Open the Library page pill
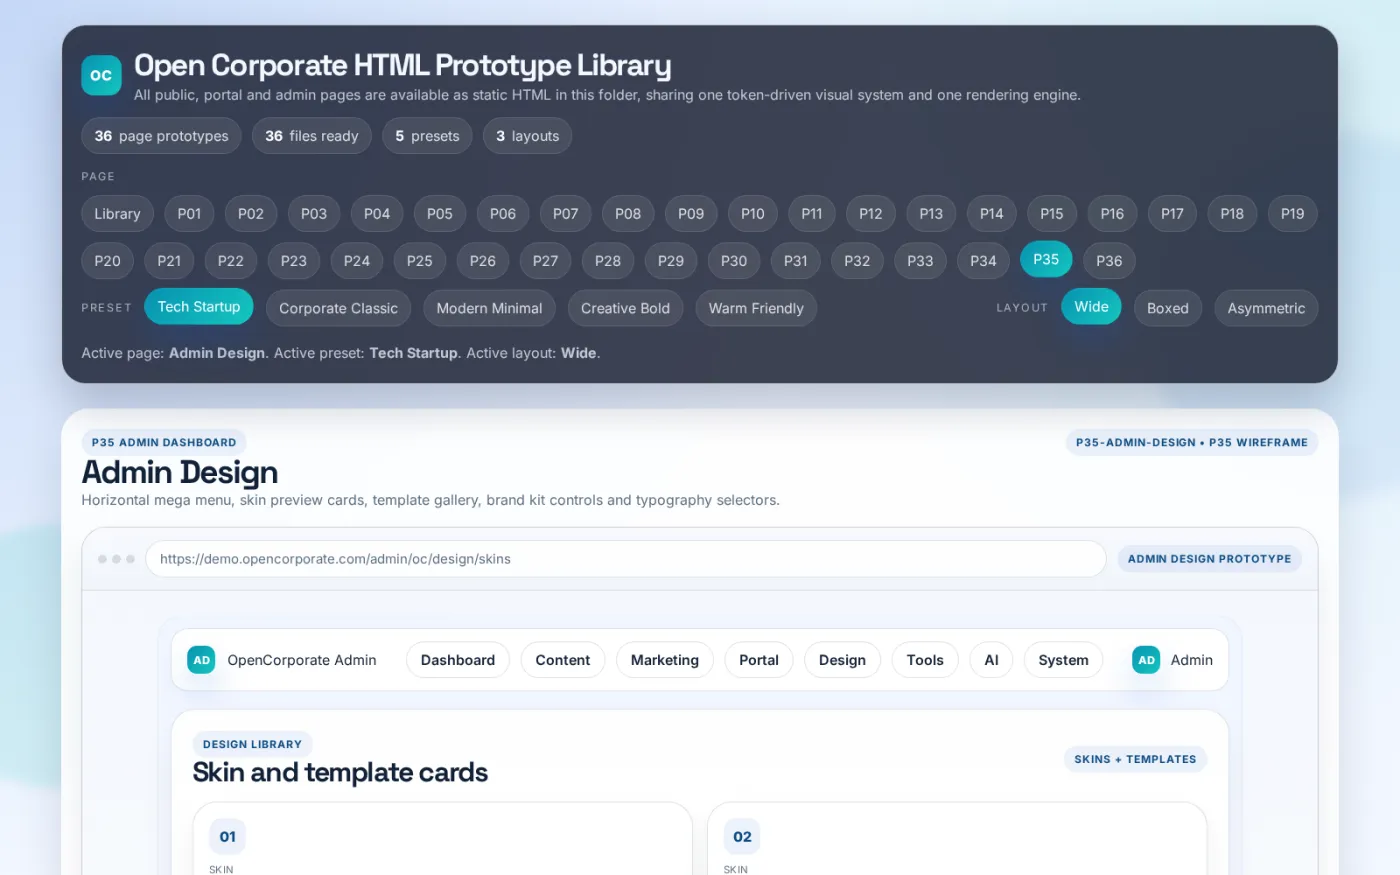 click(117, 214)
